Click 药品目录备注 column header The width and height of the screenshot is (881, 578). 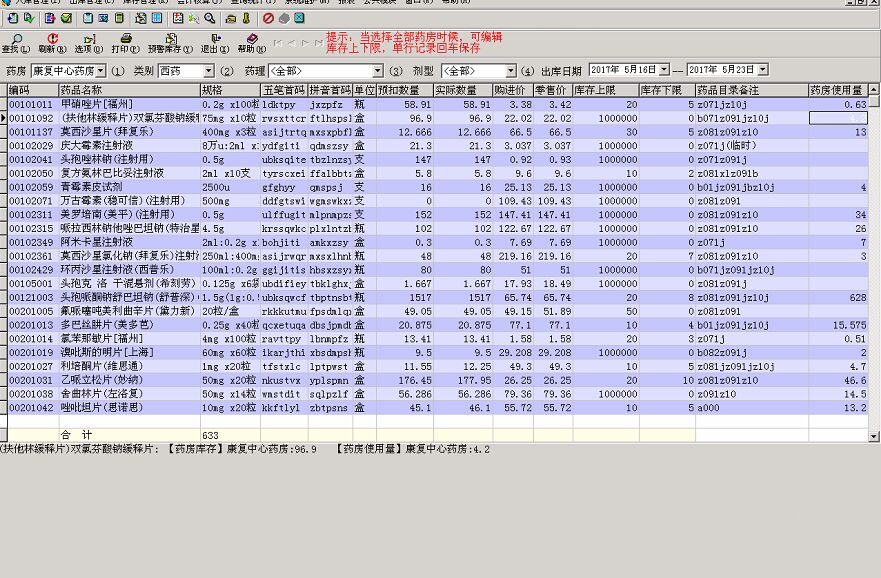(x=752, y=90)
